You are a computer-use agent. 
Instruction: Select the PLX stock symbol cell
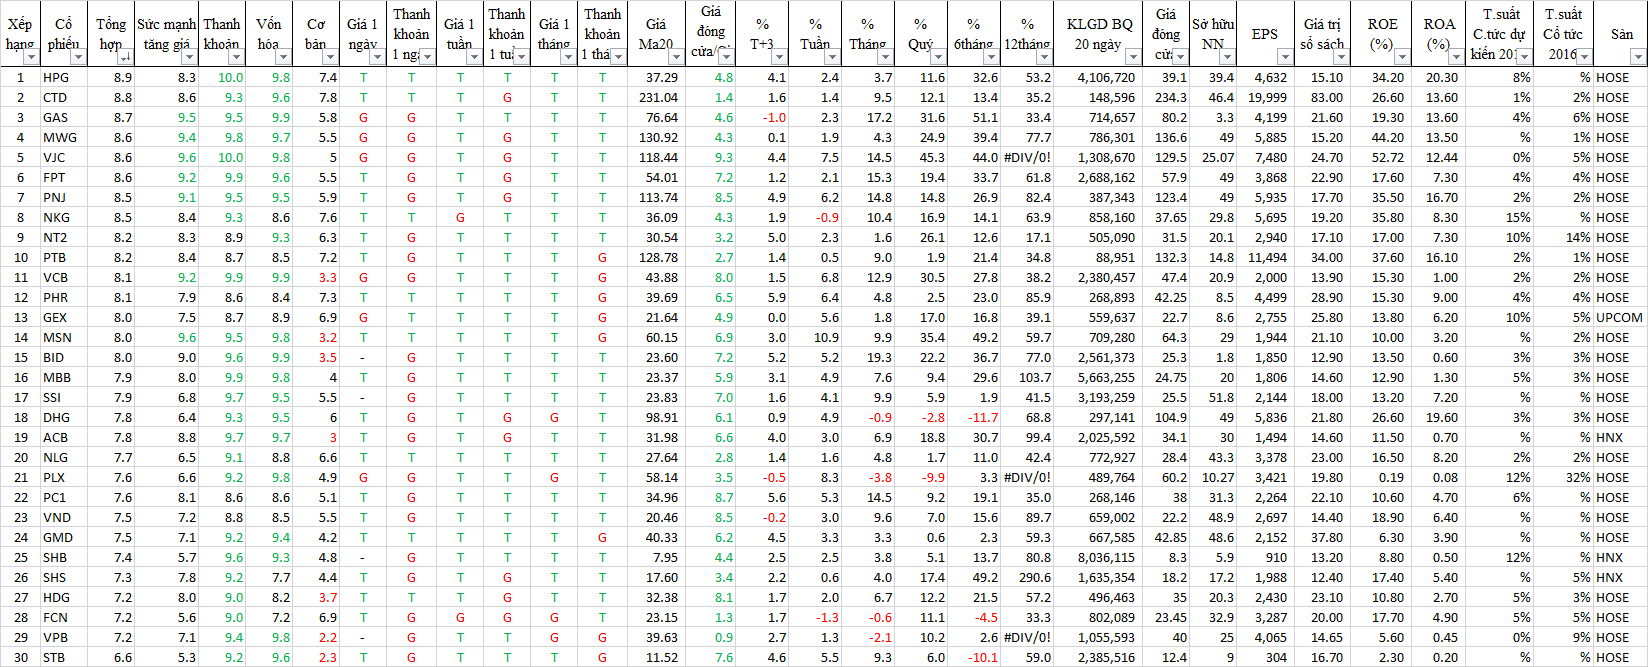(64, 477)
